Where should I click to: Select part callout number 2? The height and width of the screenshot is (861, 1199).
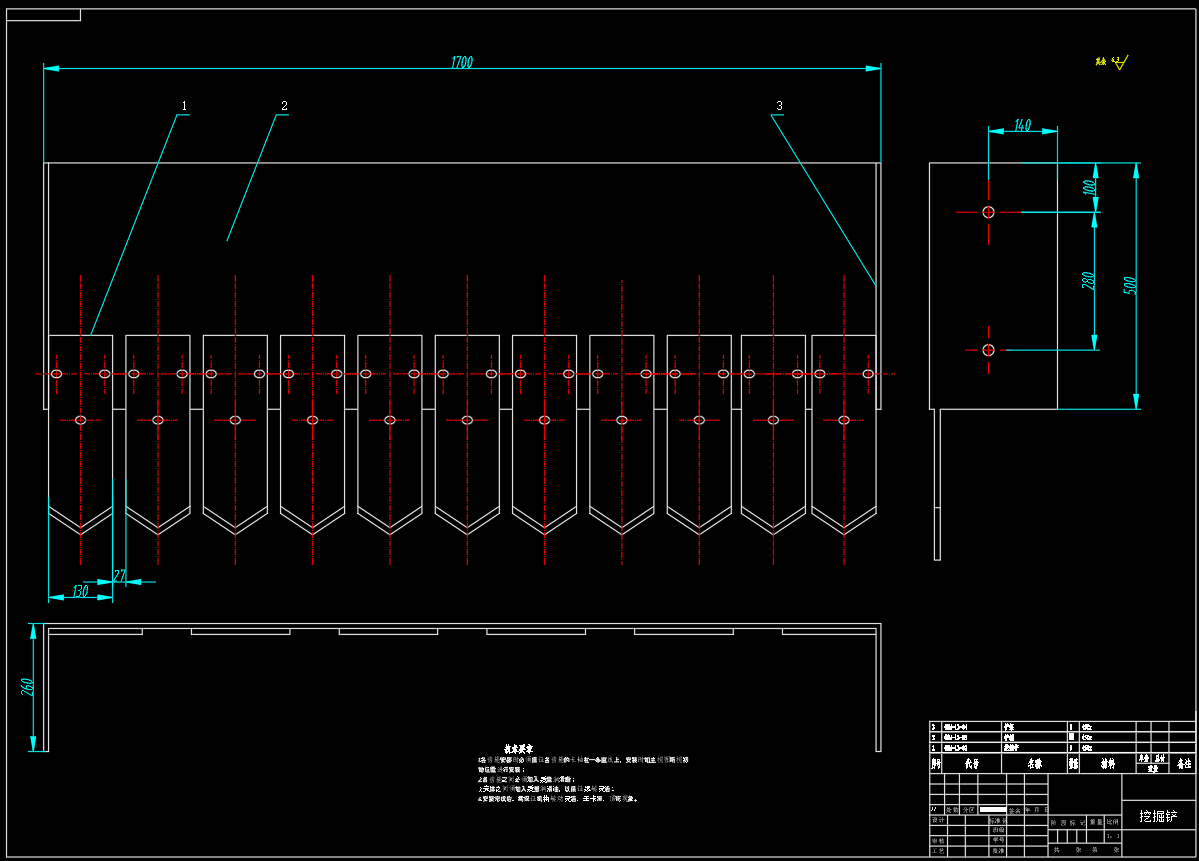click(x=284, y=106)
